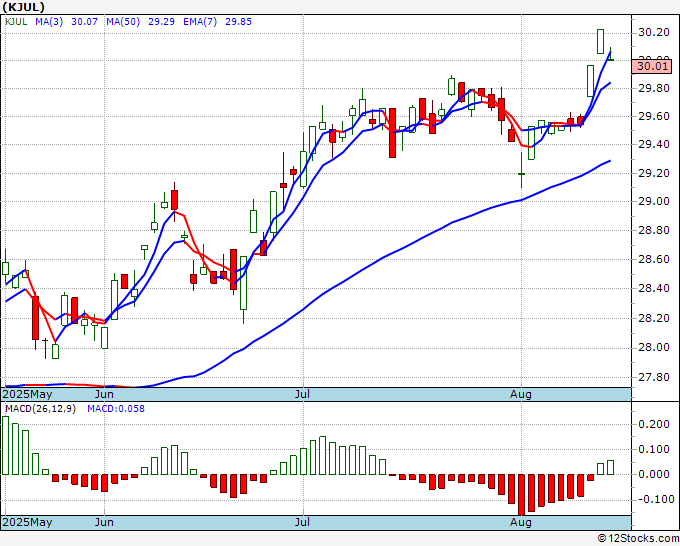Click the first tall green MACD bar in May
The image size is (680, 546).
(x=5, y=445)
